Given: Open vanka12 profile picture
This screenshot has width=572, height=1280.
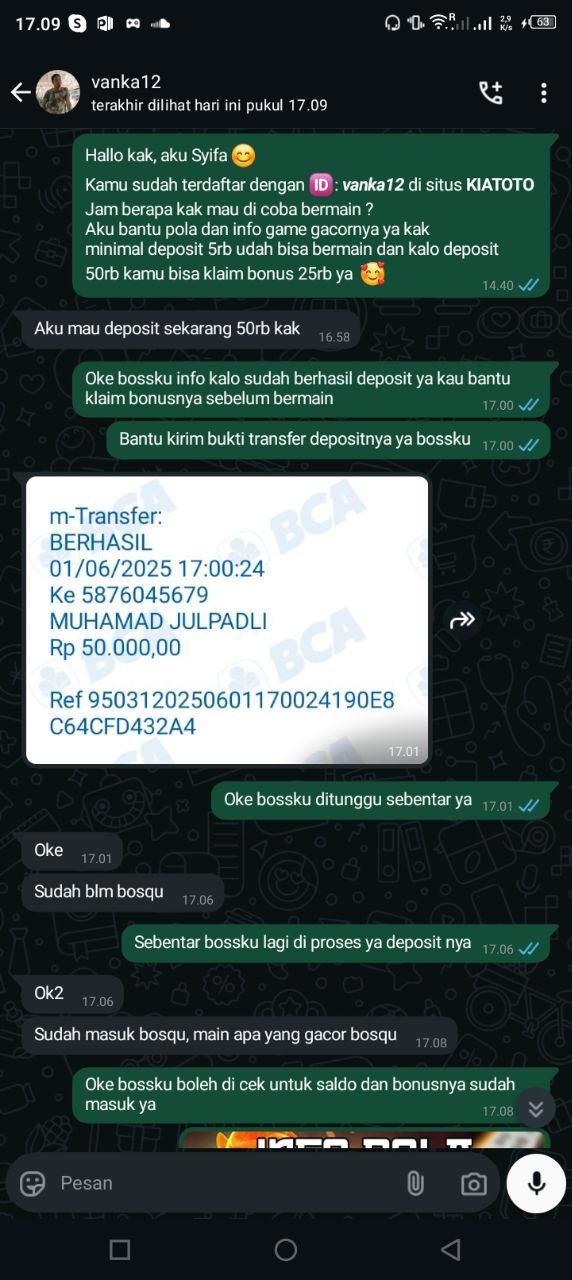Looking at the screenshot, I should (x=58, y=92).
